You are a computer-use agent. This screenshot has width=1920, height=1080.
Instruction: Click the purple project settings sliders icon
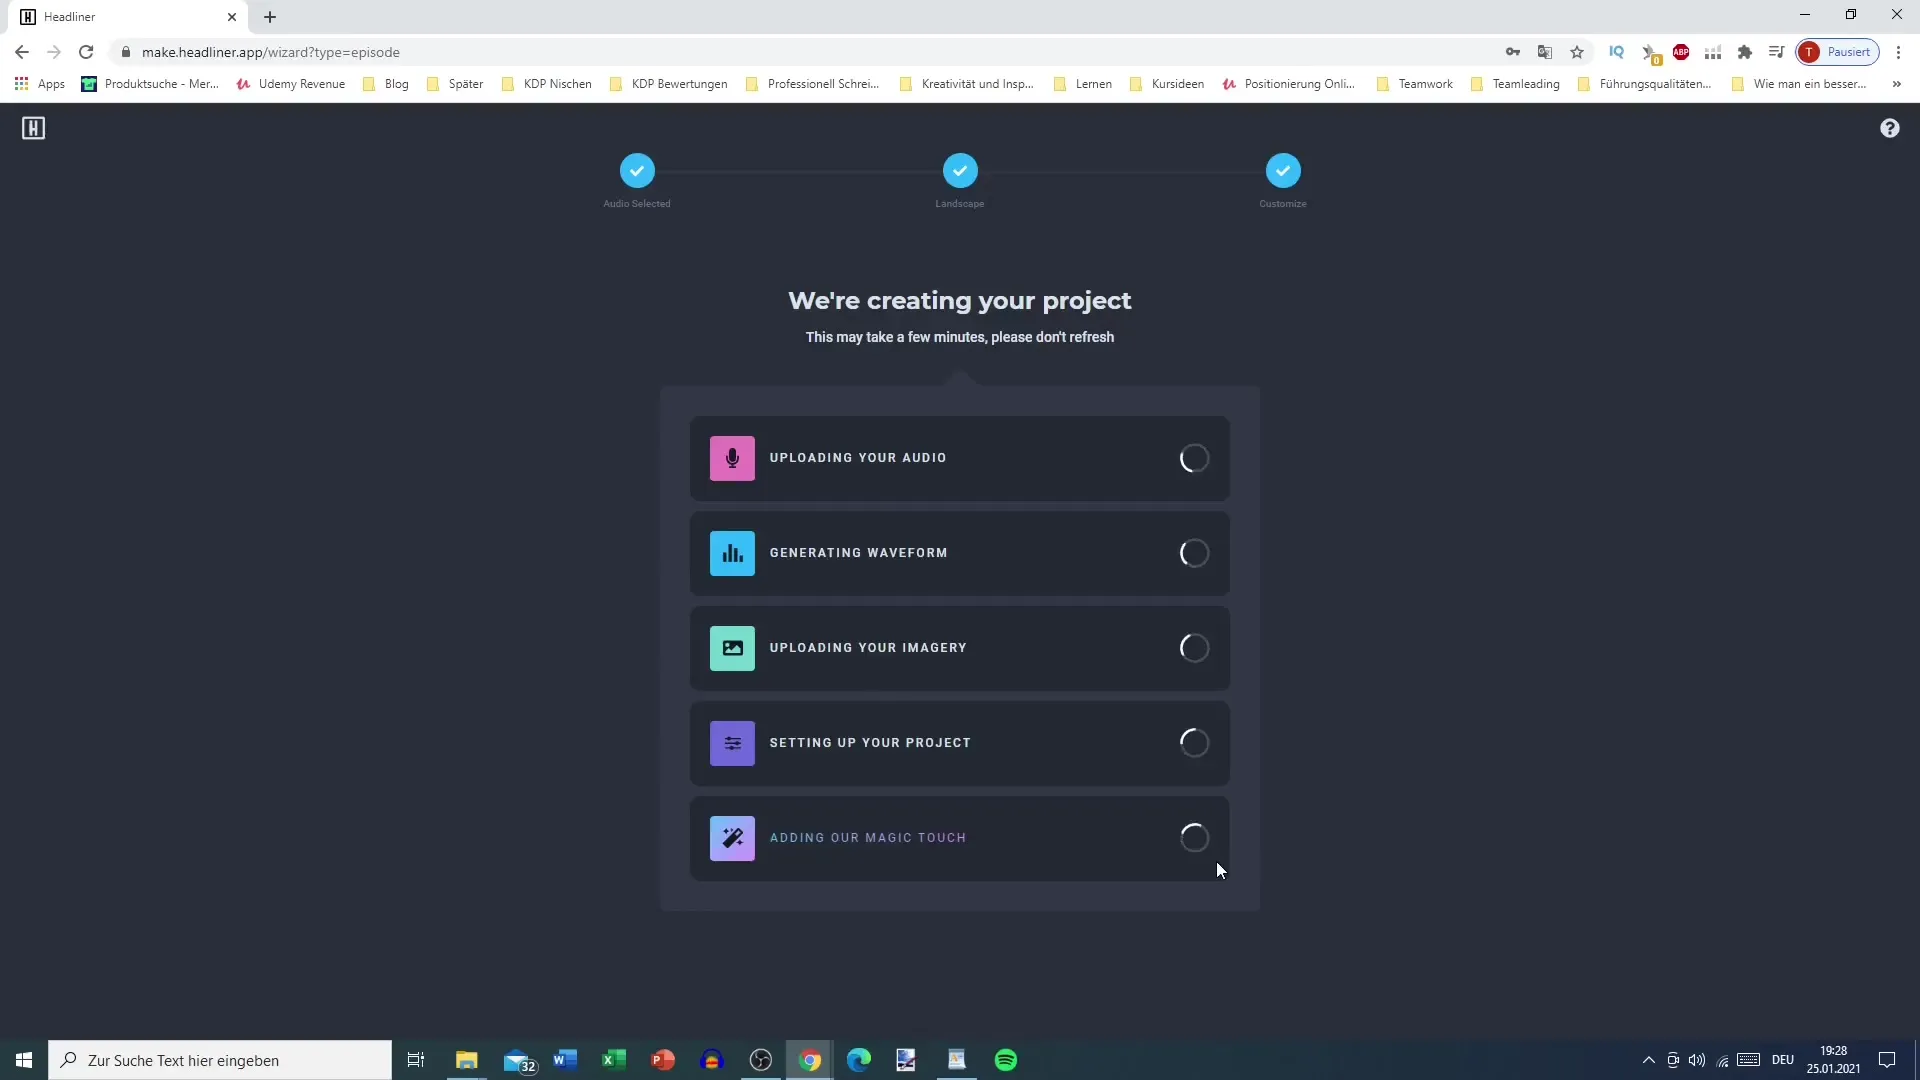click(x=732, y=744)
